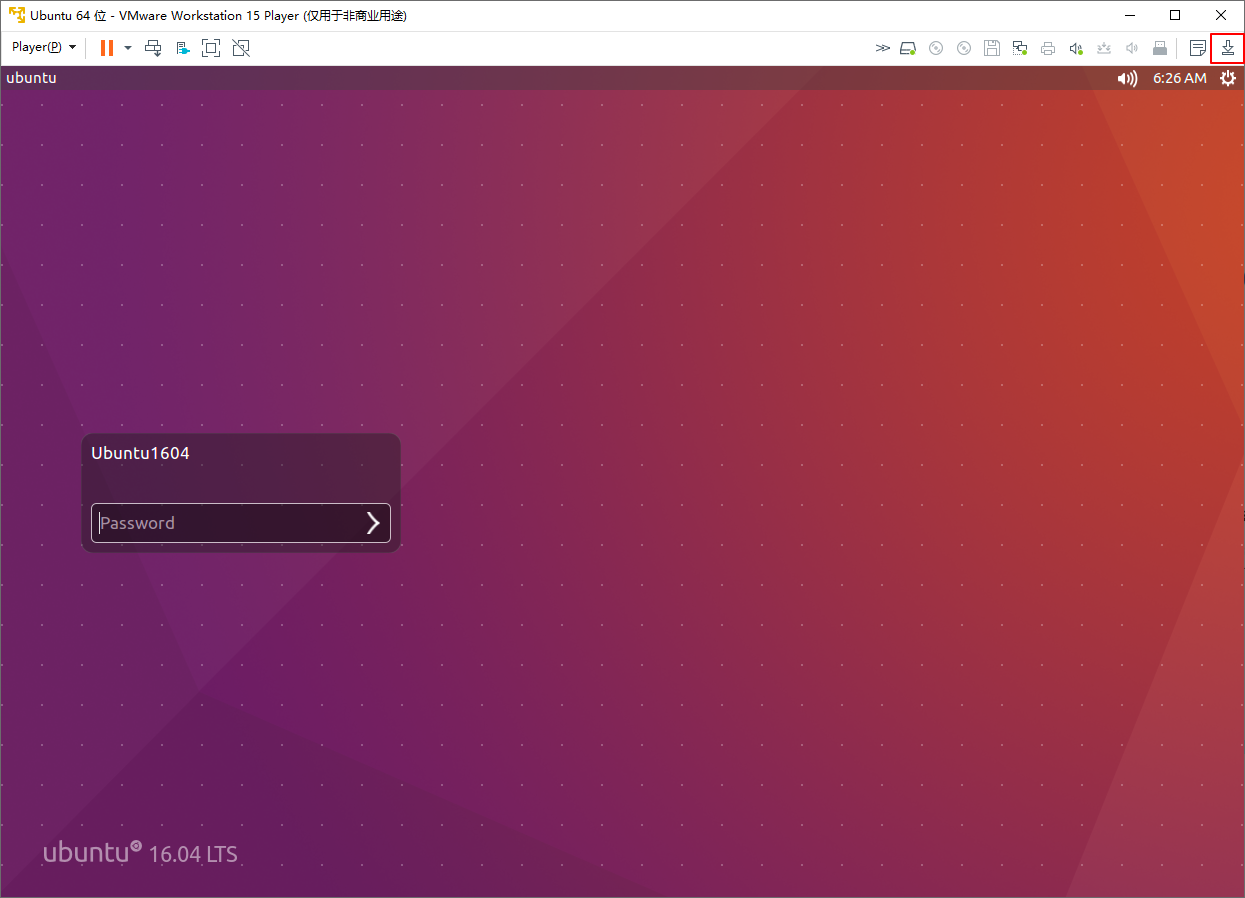Open Ubuntu sound volume indicator

[1128, 78]
